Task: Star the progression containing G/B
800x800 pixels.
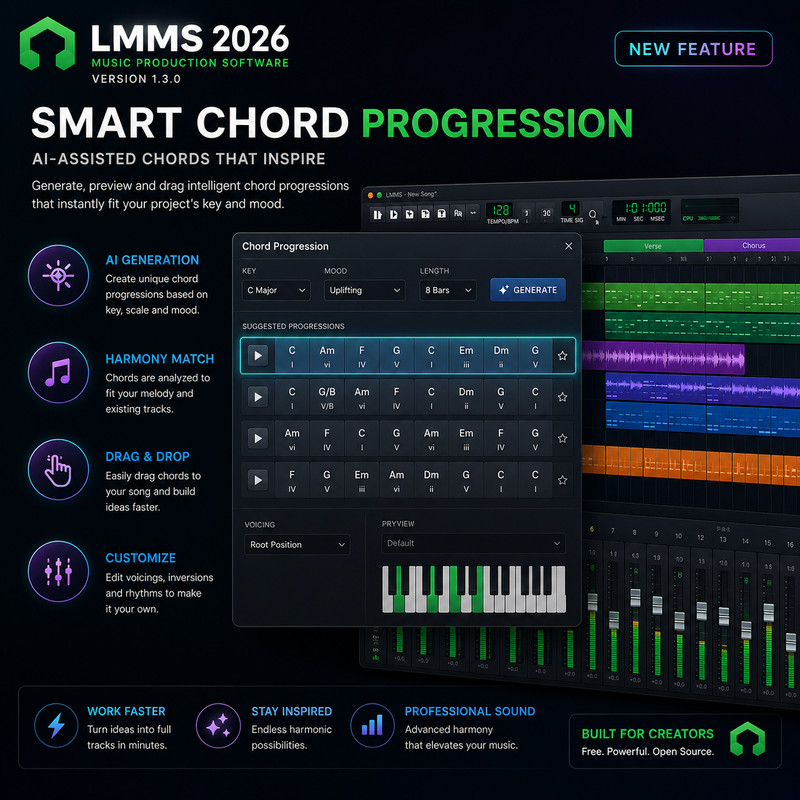Action: [562, 397]
